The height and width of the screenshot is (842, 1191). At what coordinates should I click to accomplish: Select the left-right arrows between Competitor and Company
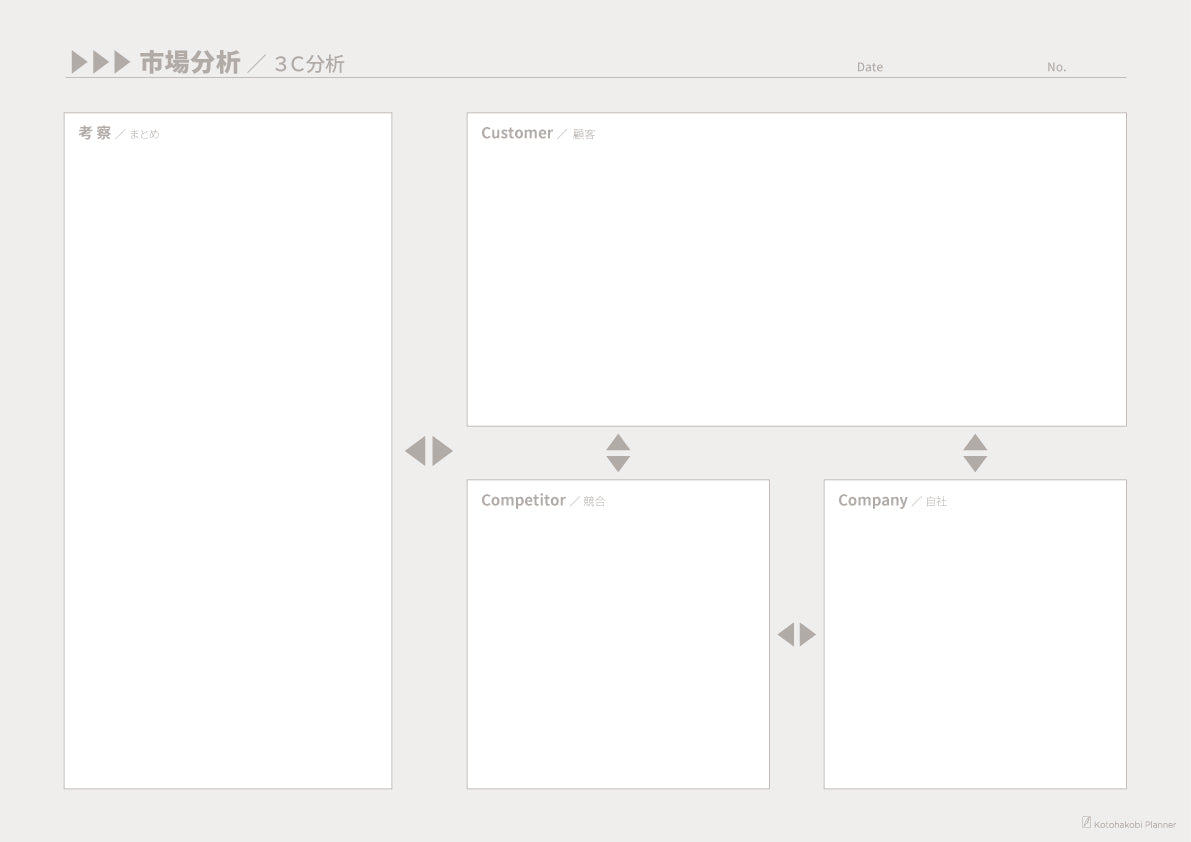click(797, 635)
